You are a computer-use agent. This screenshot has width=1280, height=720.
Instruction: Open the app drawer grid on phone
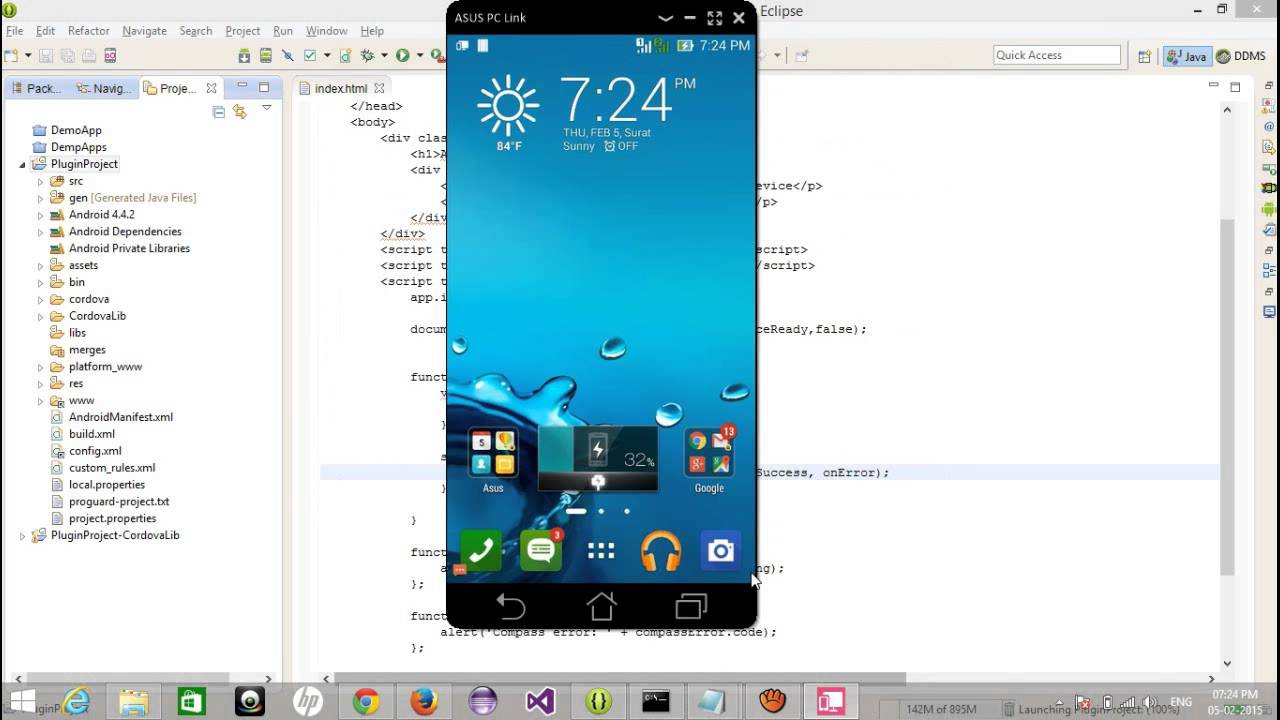click(601, 551)
